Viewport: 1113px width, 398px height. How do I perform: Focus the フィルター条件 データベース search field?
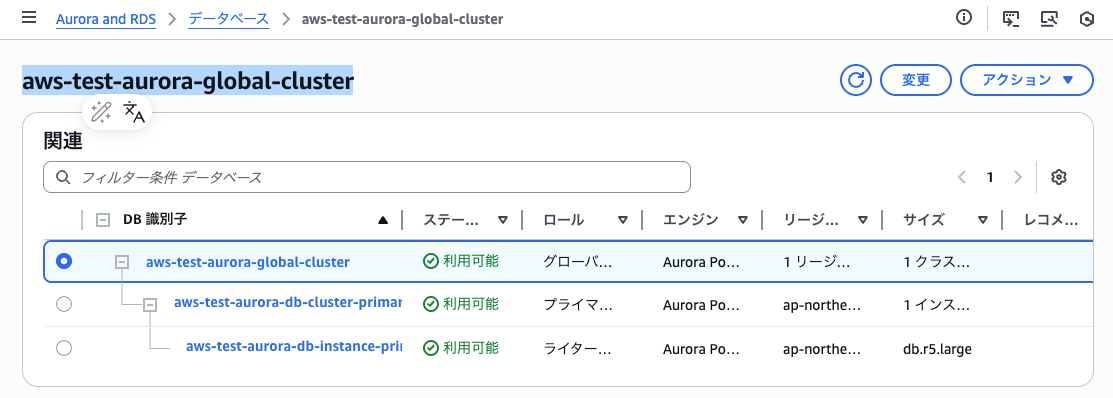[367, 177]
